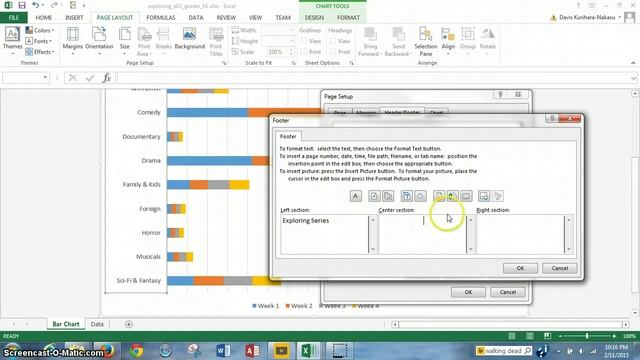The height and width of the screenshot is (360, 640).
Task: Click inside the Right section footer box
Action: (520, 234)
